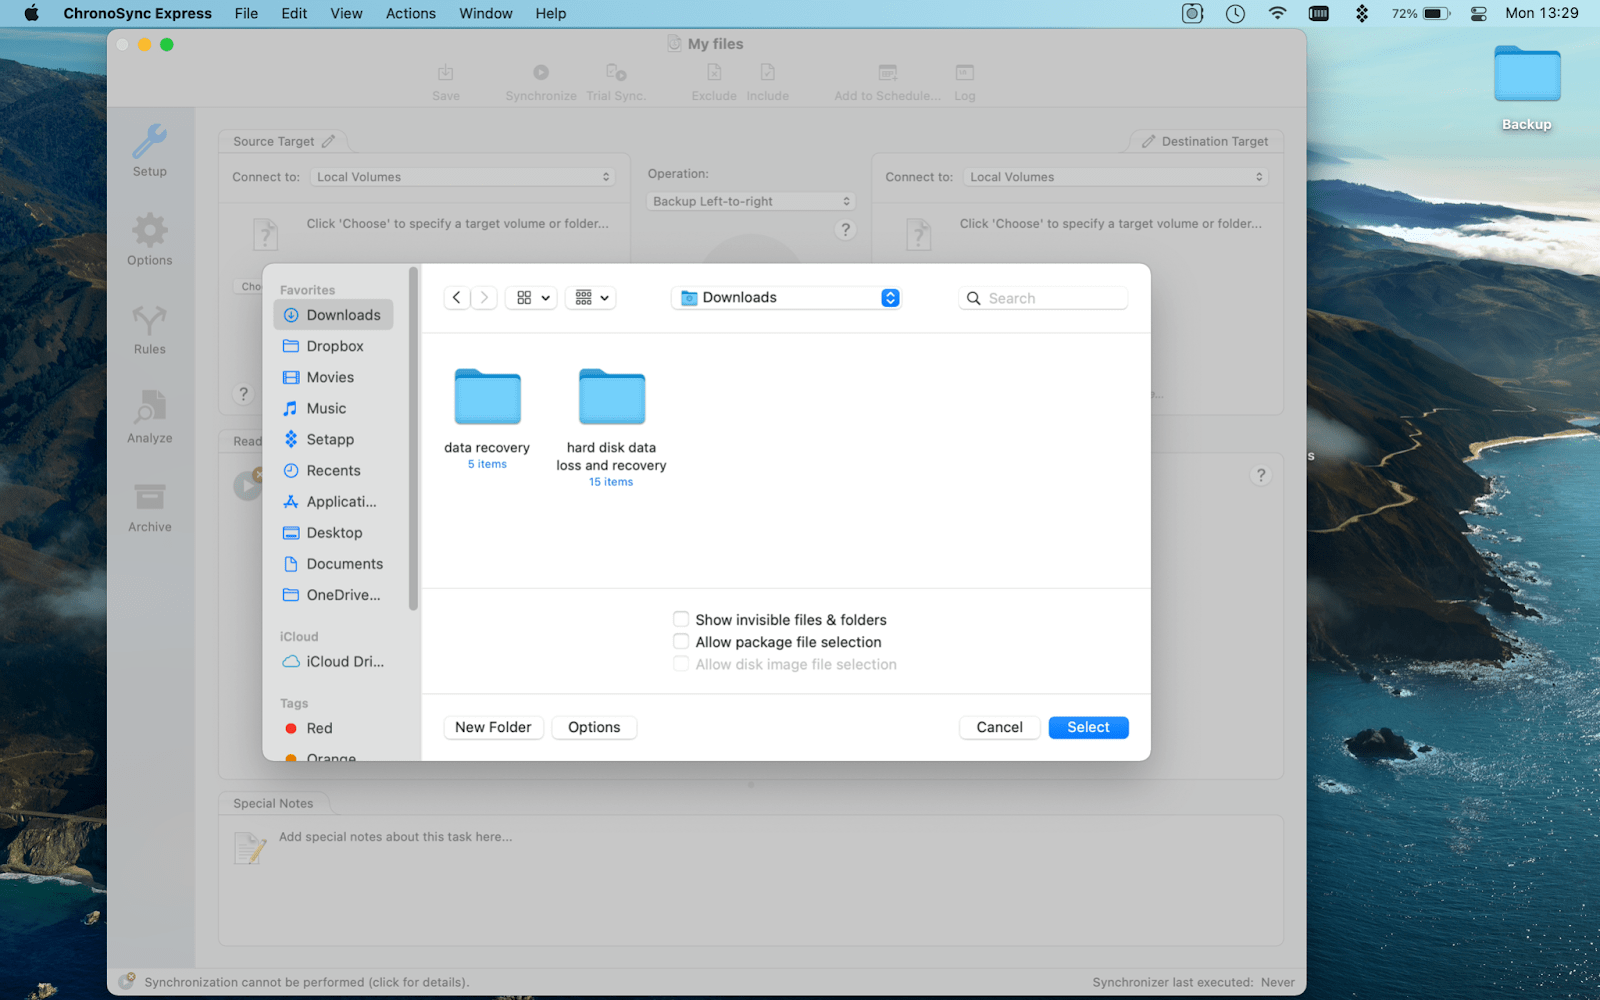Go back in file dialog

(457, 298)
